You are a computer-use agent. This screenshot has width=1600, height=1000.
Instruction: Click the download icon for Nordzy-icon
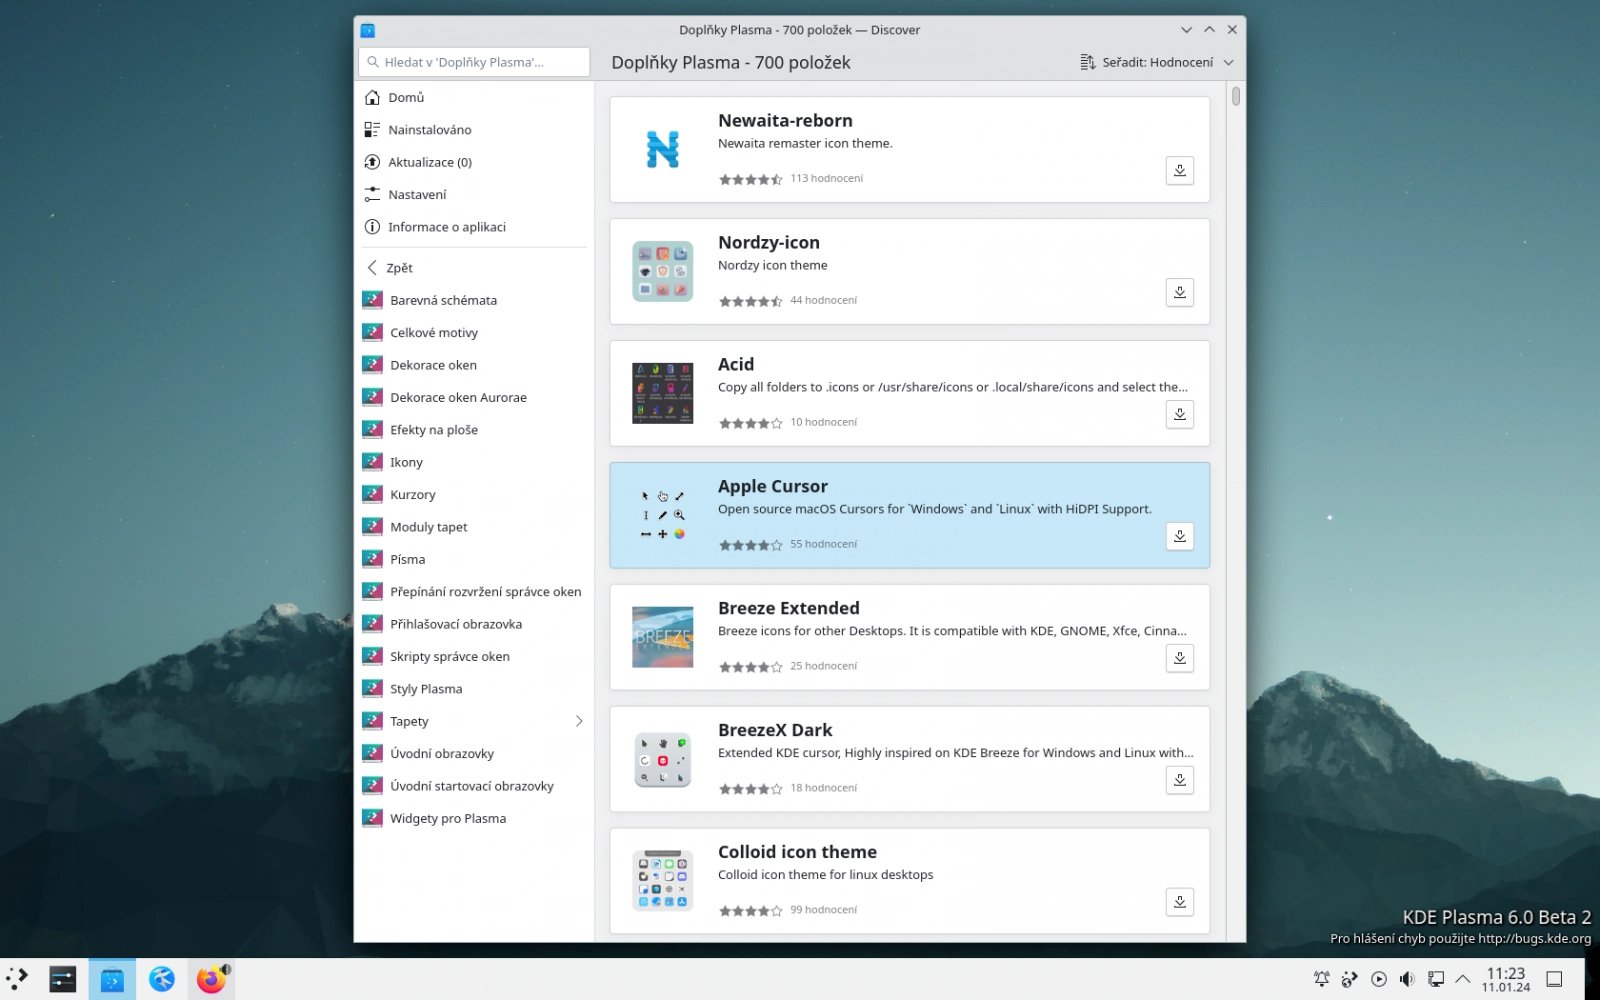coord(1180,293)
